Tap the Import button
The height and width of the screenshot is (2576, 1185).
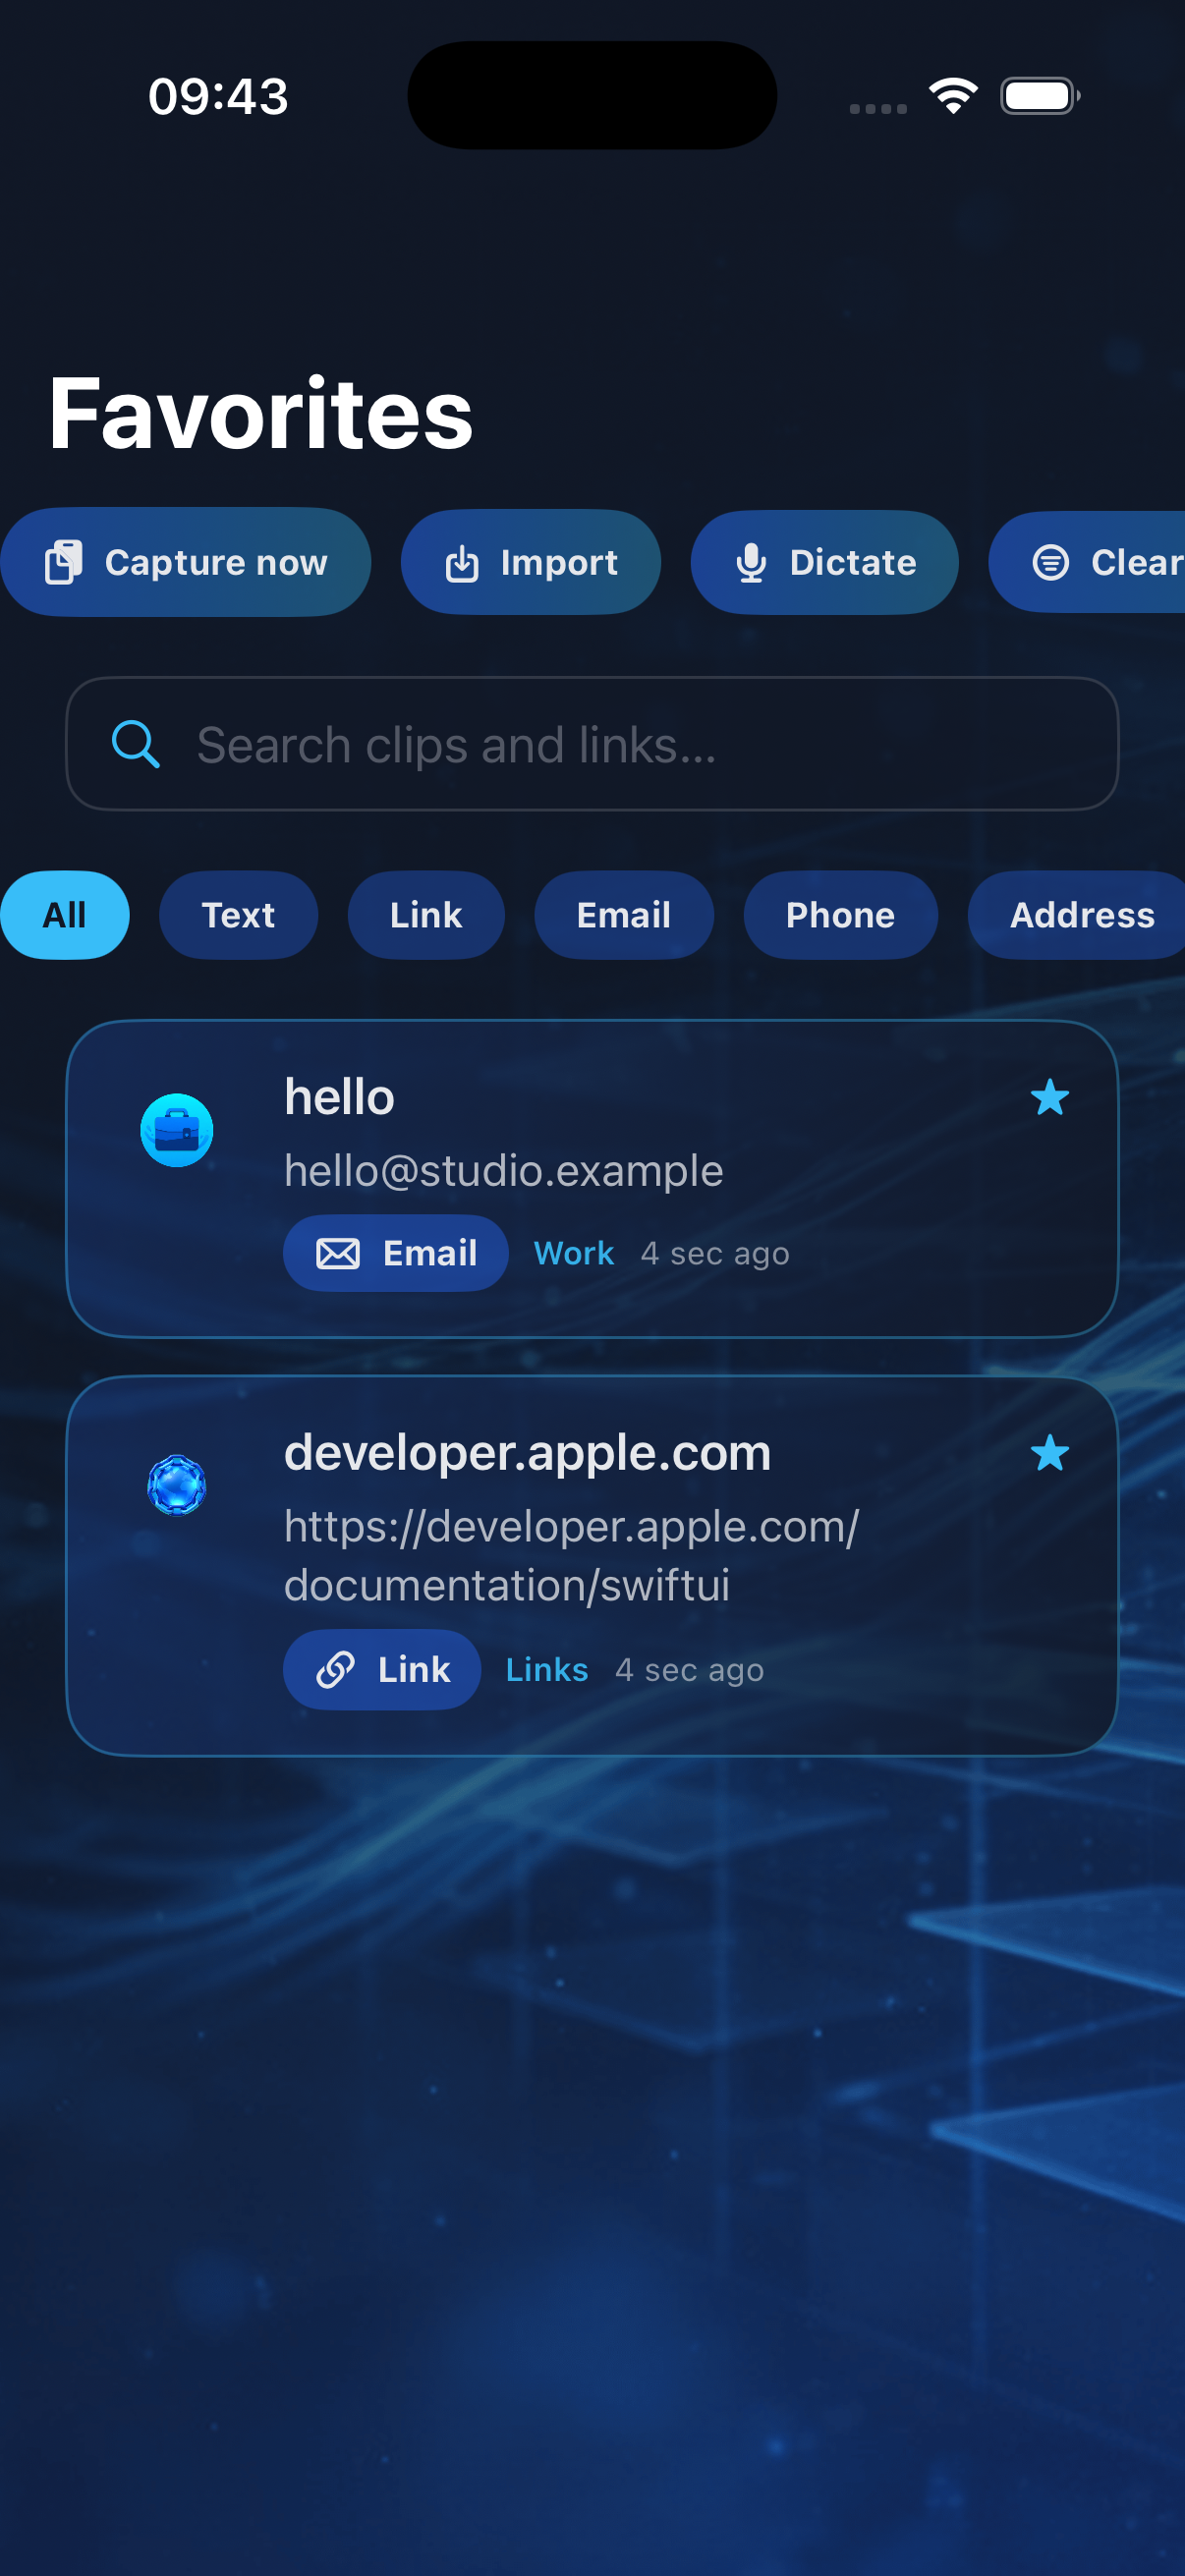click(530, 562)
